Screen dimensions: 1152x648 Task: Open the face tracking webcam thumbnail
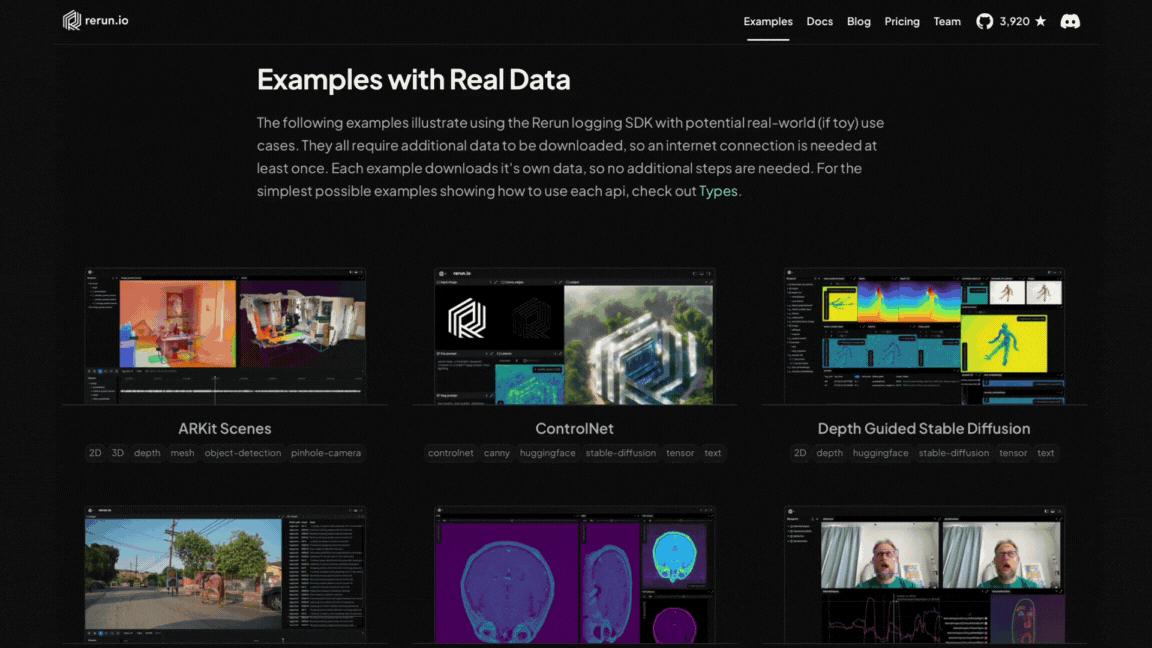pos(924,575)
